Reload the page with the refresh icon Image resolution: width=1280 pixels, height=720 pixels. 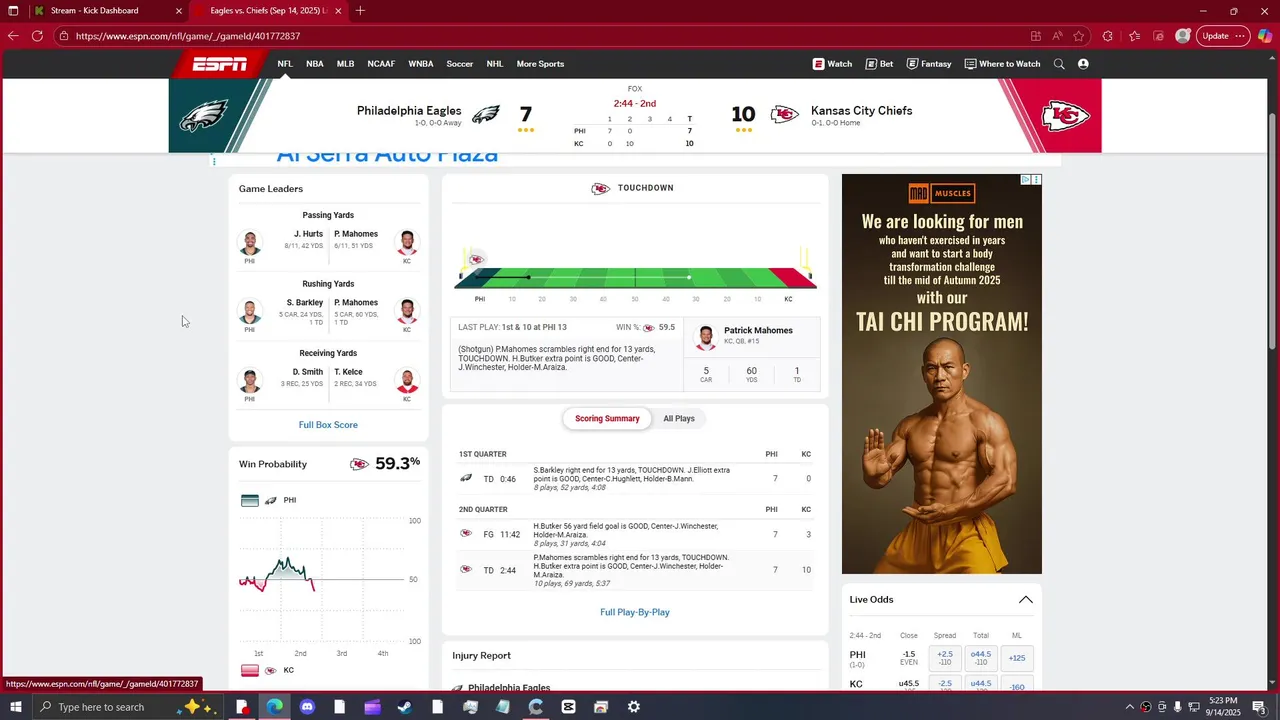[x=37, y=36]
